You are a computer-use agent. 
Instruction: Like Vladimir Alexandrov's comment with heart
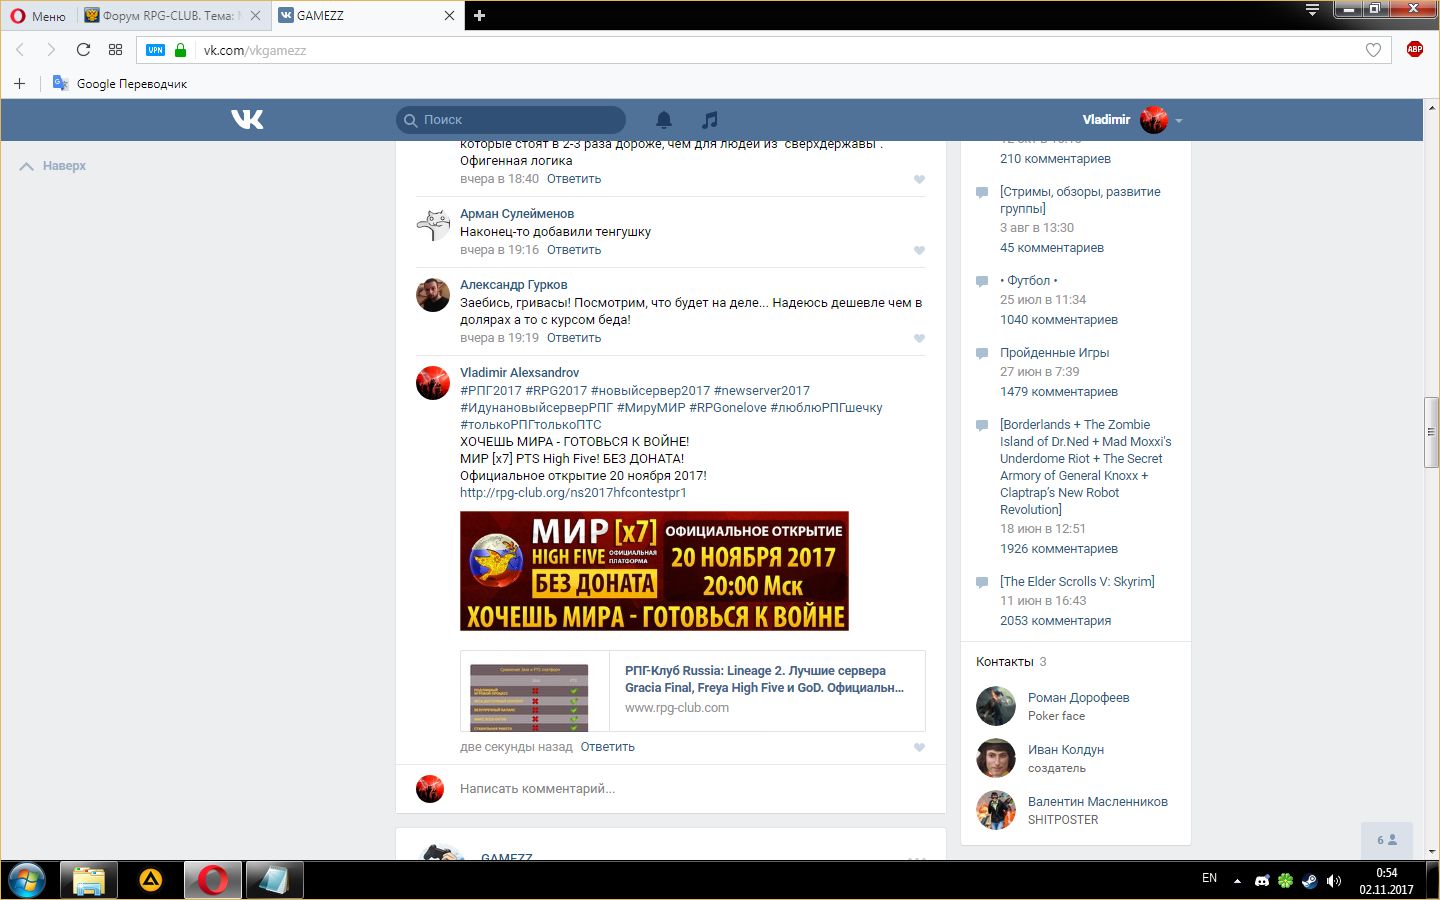tap(919, 747)
